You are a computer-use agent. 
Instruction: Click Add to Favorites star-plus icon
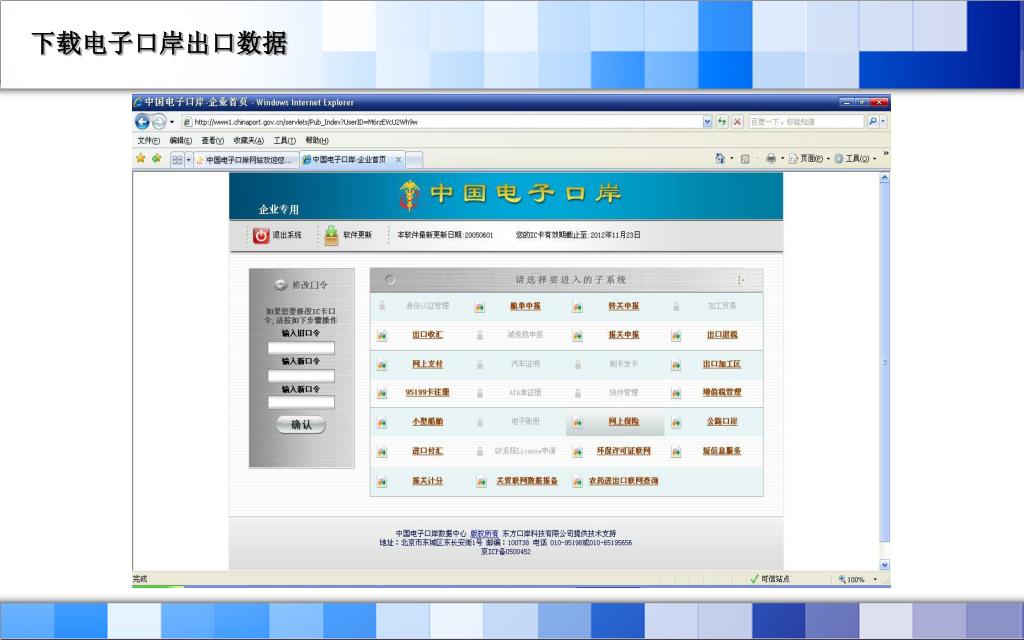tap(157, 159)
